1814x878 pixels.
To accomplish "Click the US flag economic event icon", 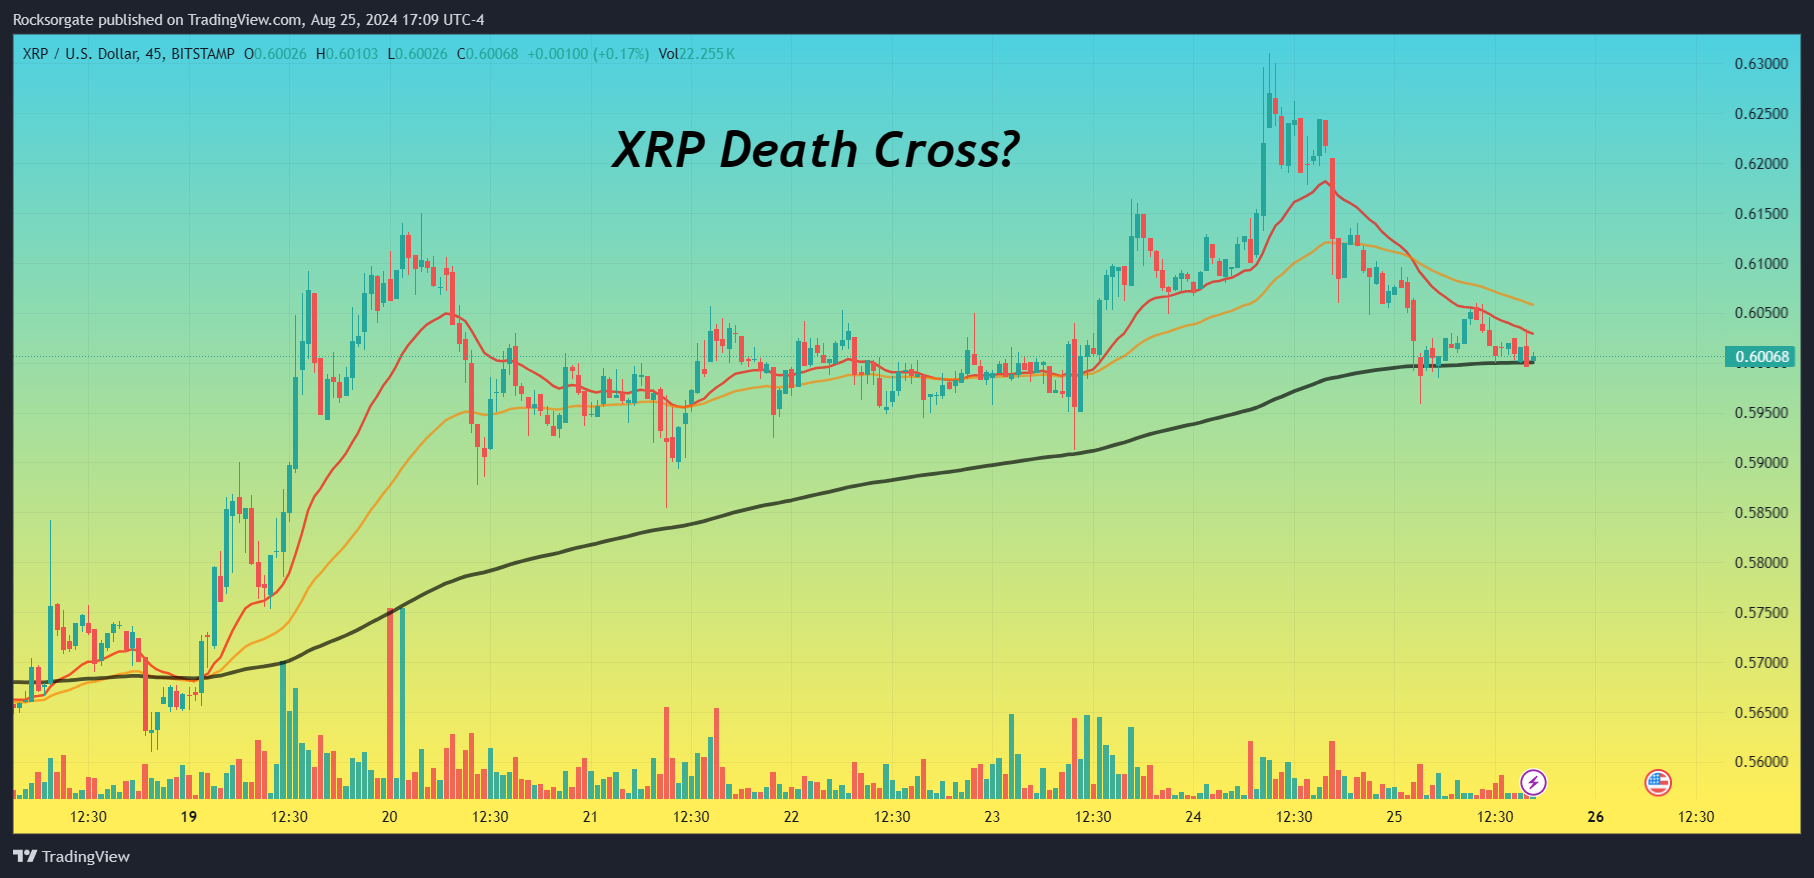I will 1658,782.
